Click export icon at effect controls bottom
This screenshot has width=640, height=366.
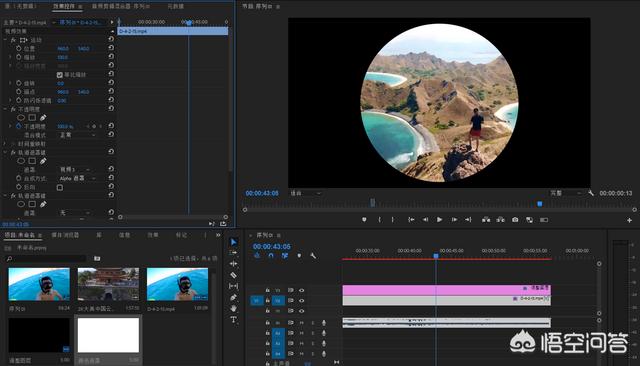(223, 224)
